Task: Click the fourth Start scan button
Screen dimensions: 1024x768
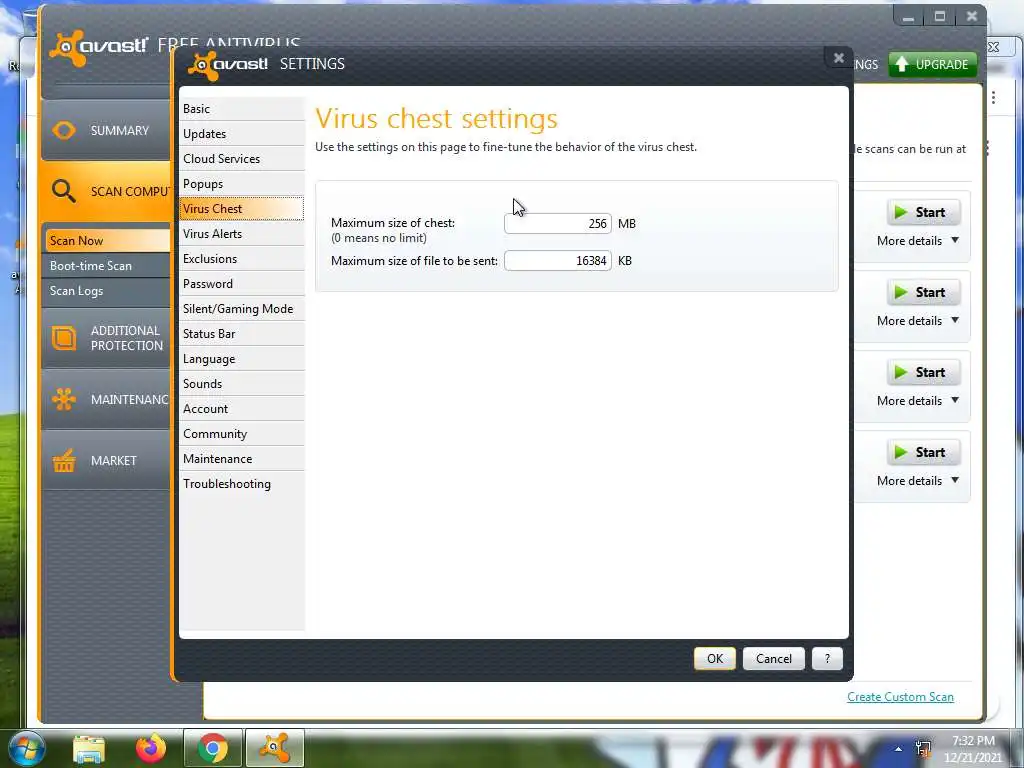Action: tap(923, 452)
